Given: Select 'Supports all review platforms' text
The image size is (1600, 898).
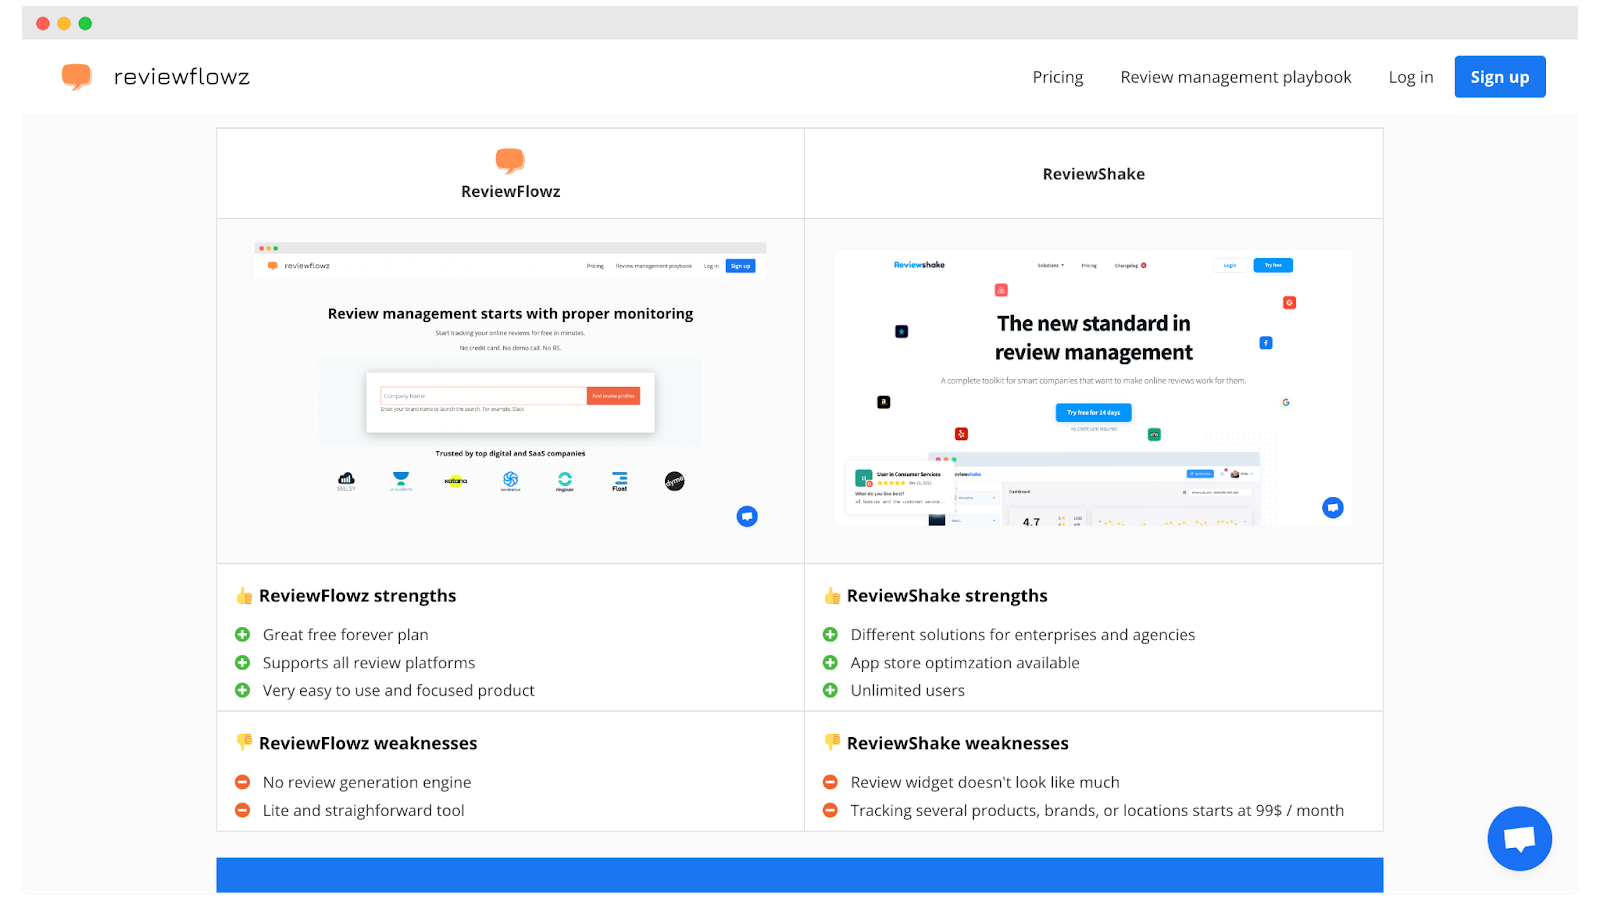Looking at the screenshot, I should 369,663.
